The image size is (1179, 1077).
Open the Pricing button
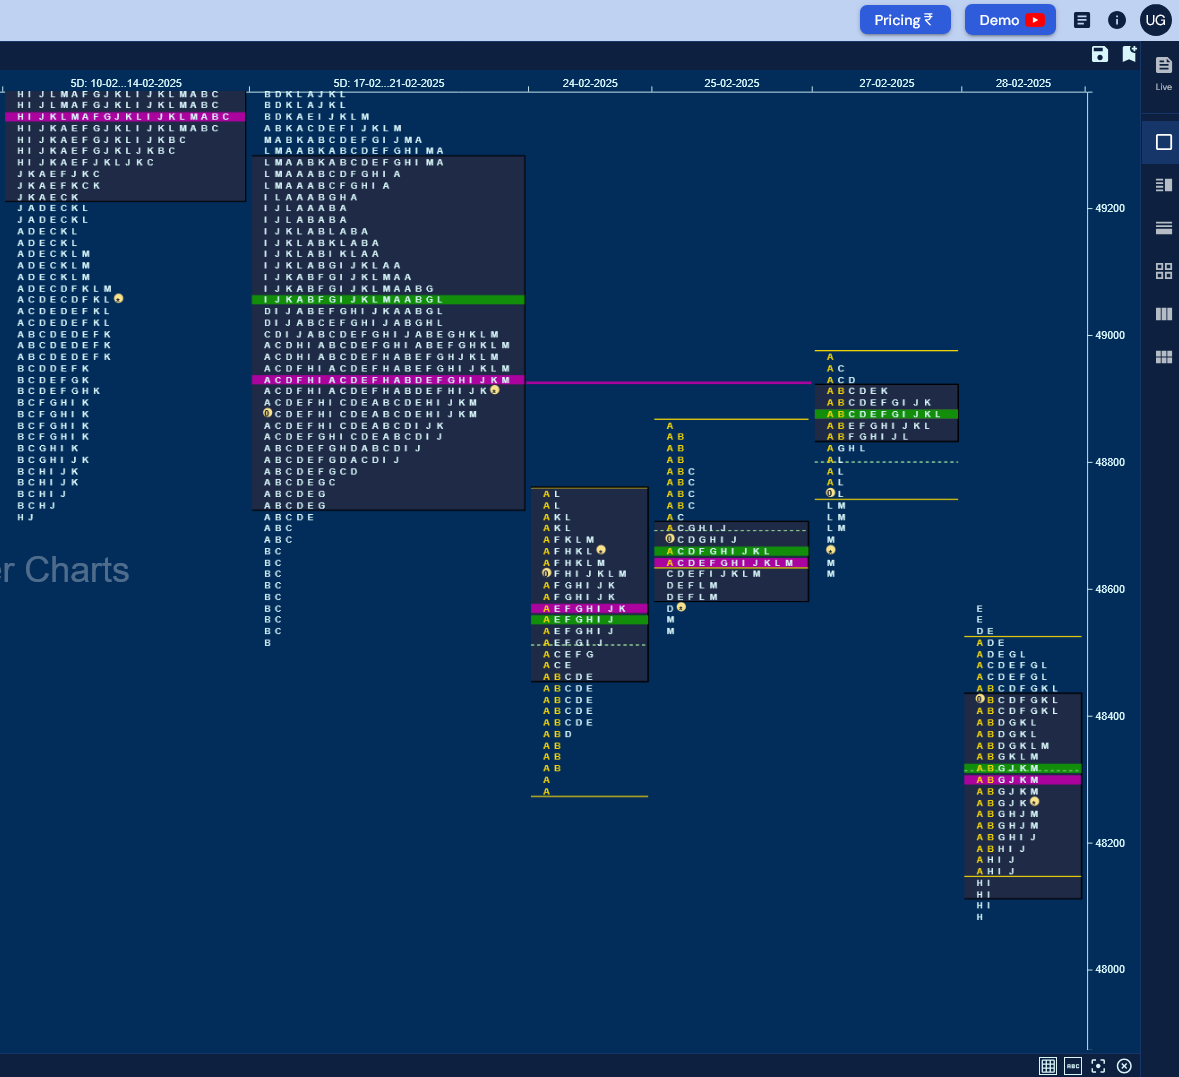pos(905,20)
